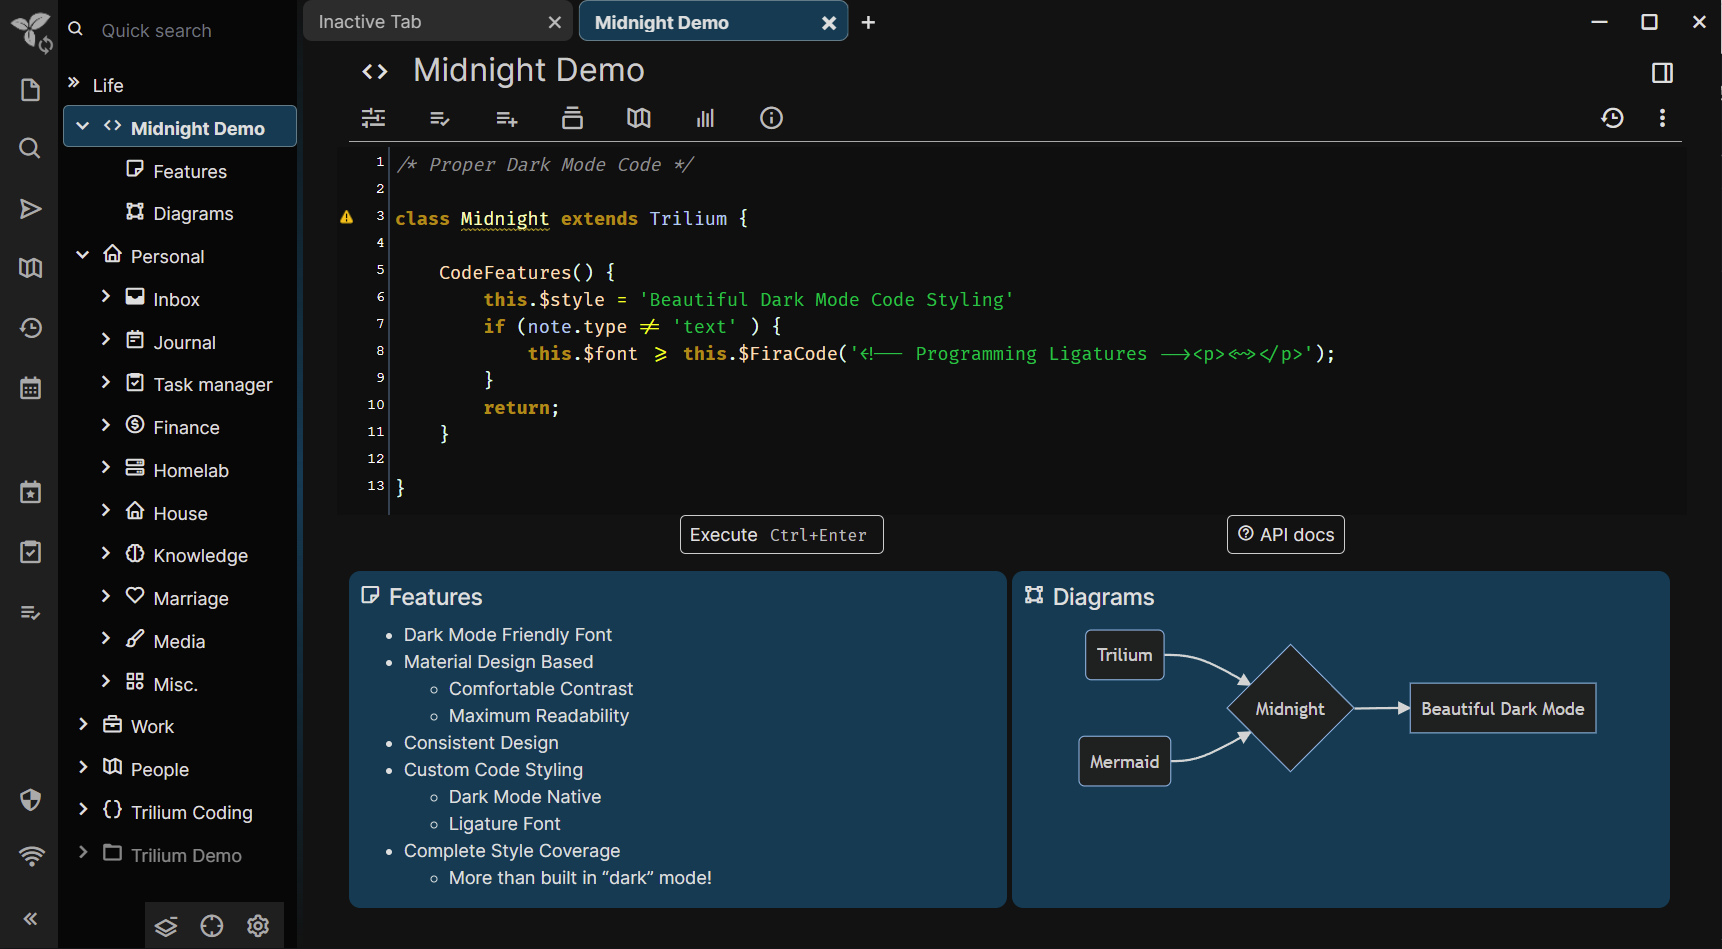
Task: Open the API docs button
Action: [1285, 535]
